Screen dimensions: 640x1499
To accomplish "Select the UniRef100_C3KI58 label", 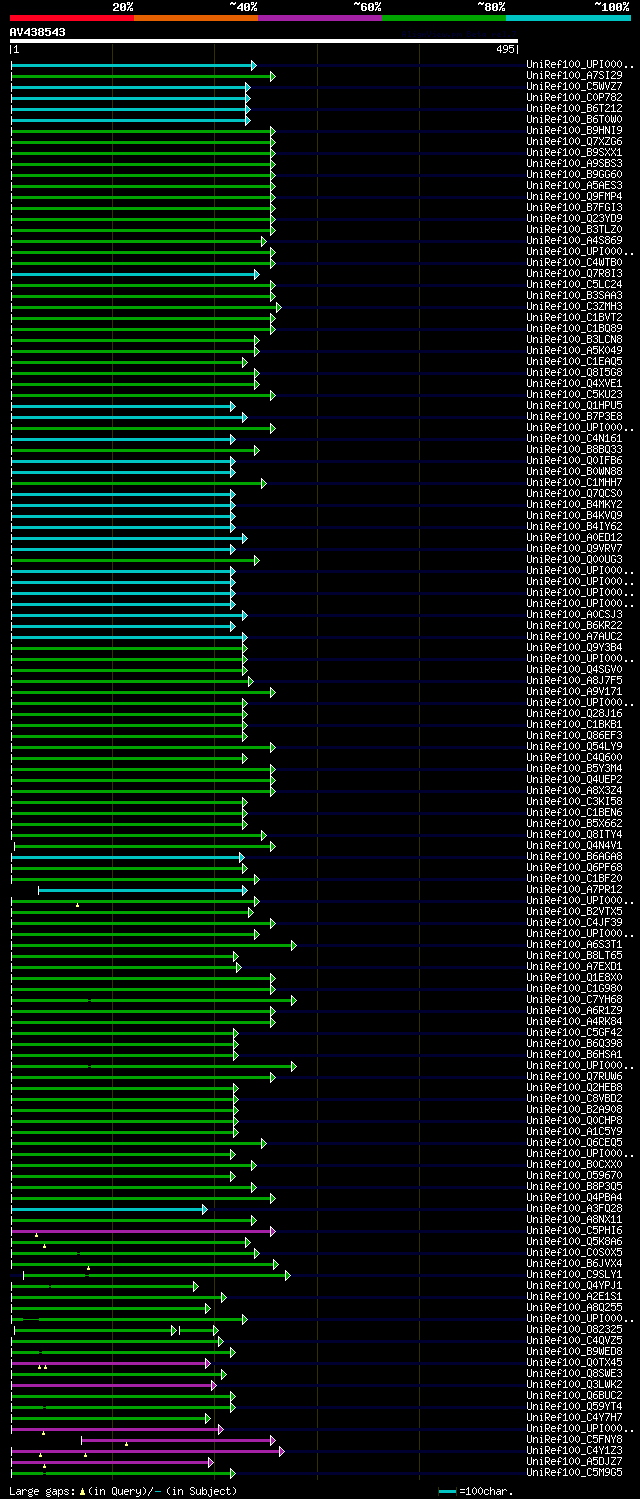I will [574, 801].
